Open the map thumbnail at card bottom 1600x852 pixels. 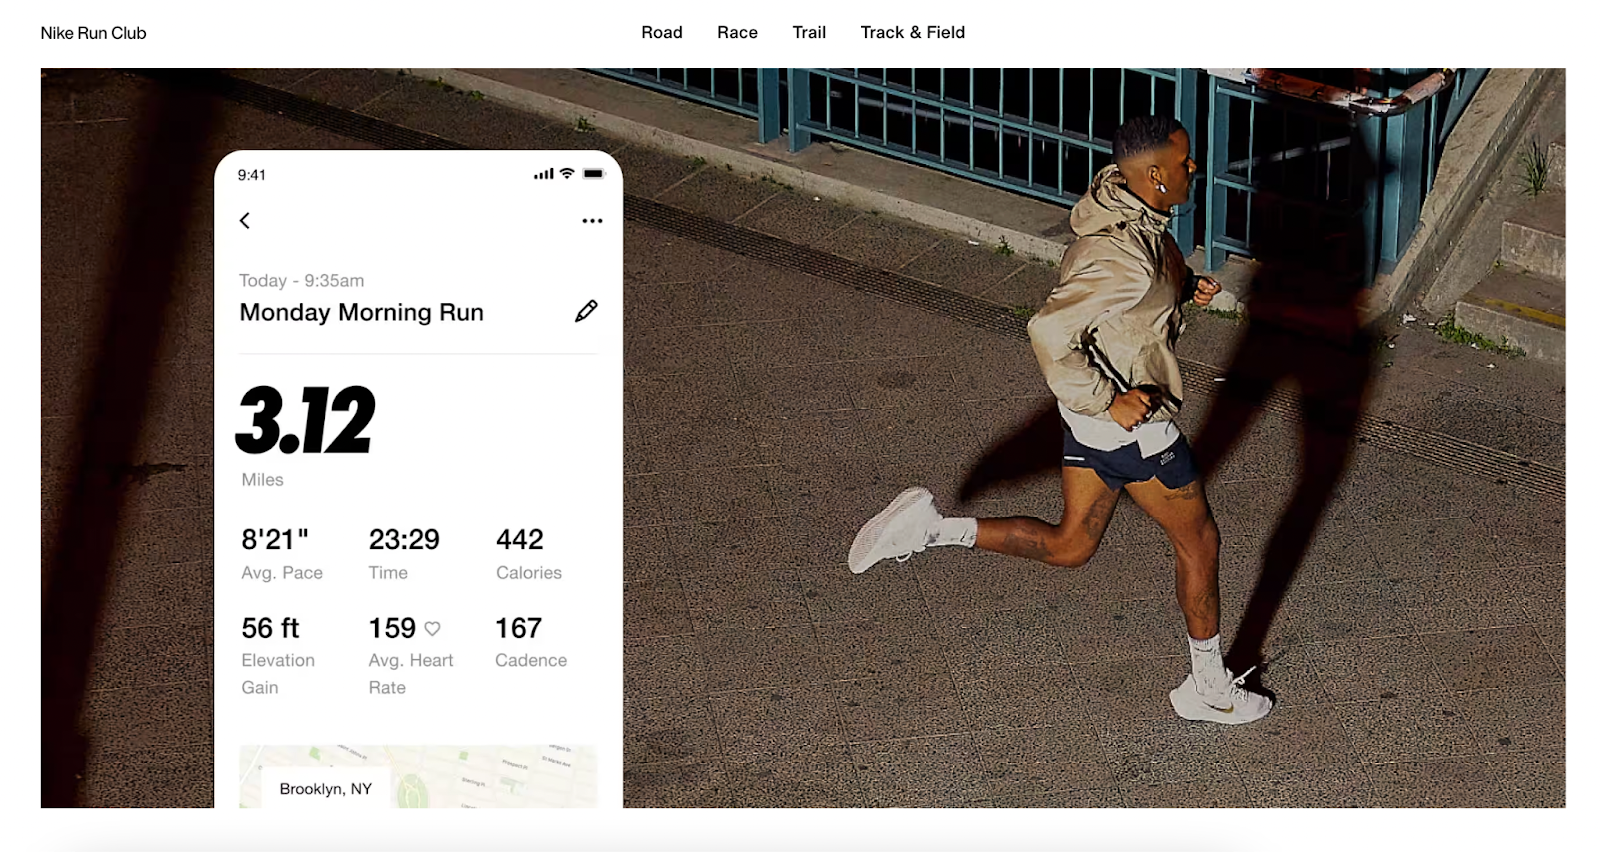[418, 776]
